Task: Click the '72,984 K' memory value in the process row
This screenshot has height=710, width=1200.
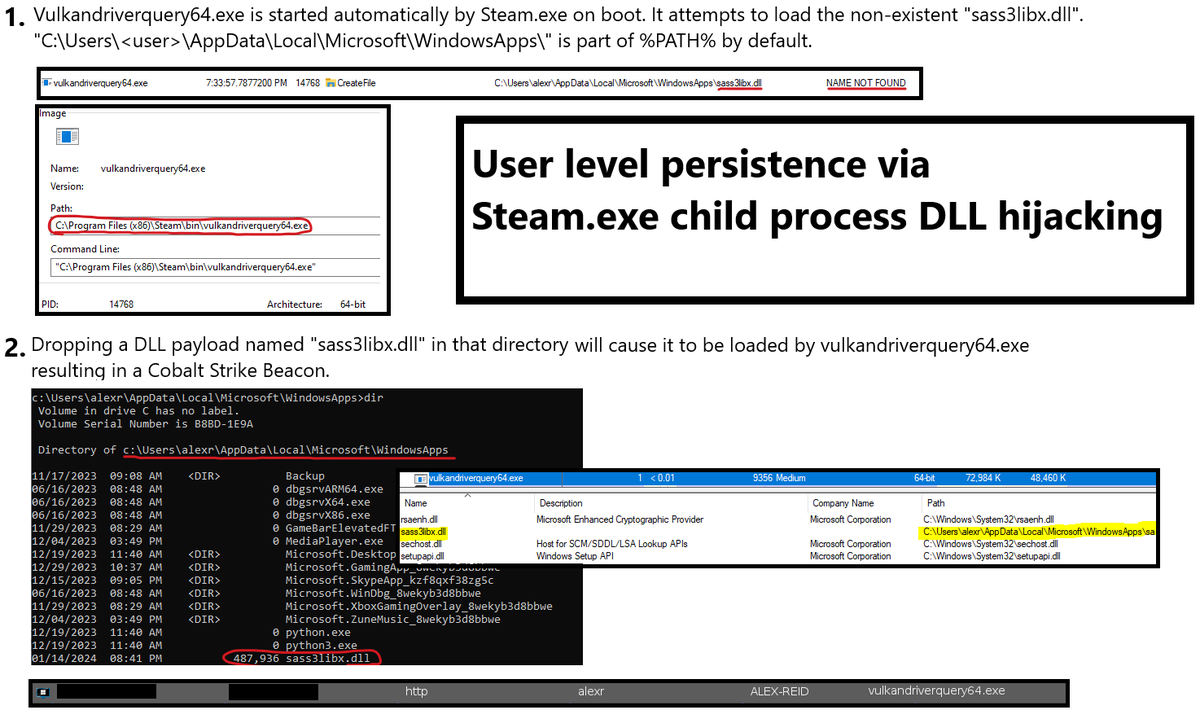Action: coord(984,478)
